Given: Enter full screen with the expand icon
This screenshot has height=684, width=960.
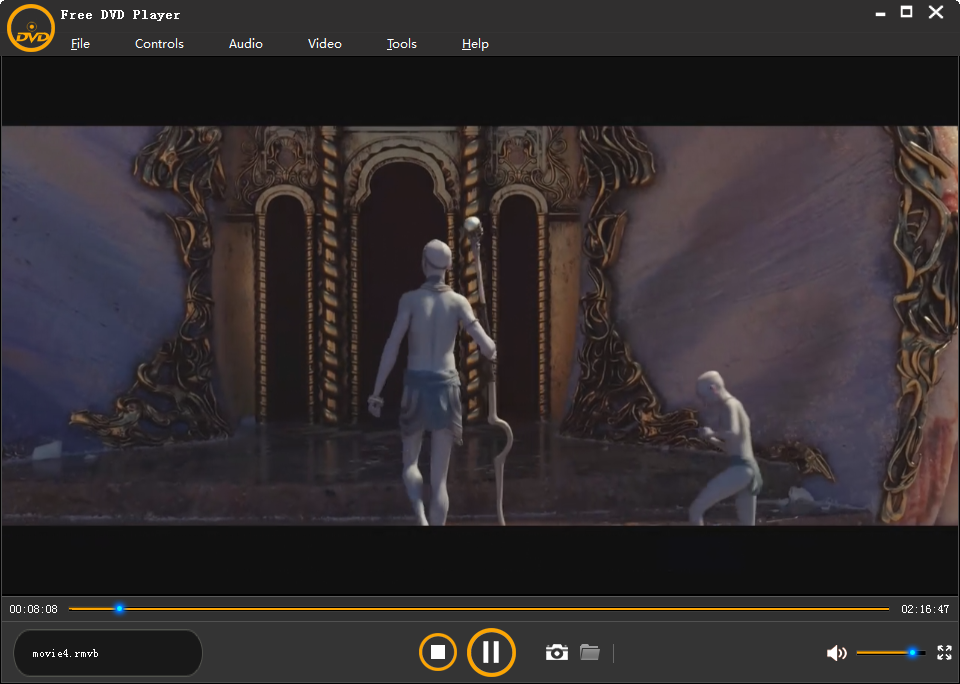Looking at the screenshot, I should tap(945, 653).
